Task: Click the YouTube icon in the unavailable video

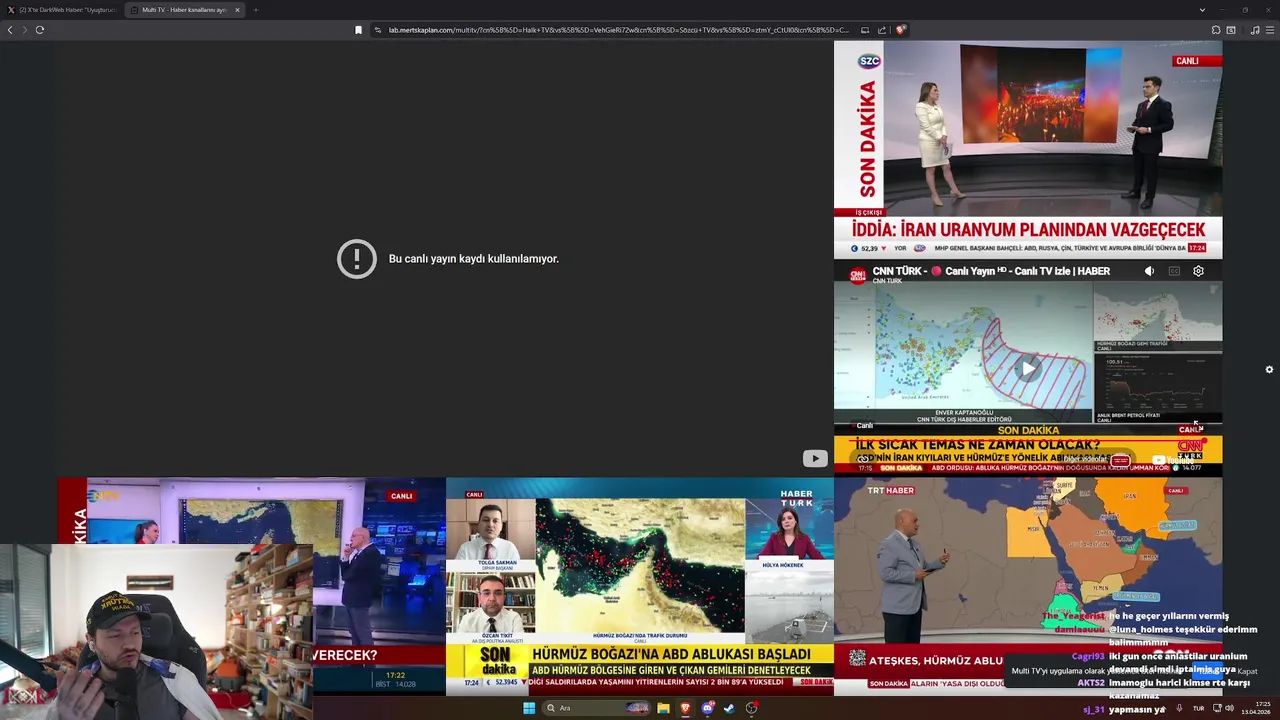Action: pyautogui.click(x=815, y=459)
